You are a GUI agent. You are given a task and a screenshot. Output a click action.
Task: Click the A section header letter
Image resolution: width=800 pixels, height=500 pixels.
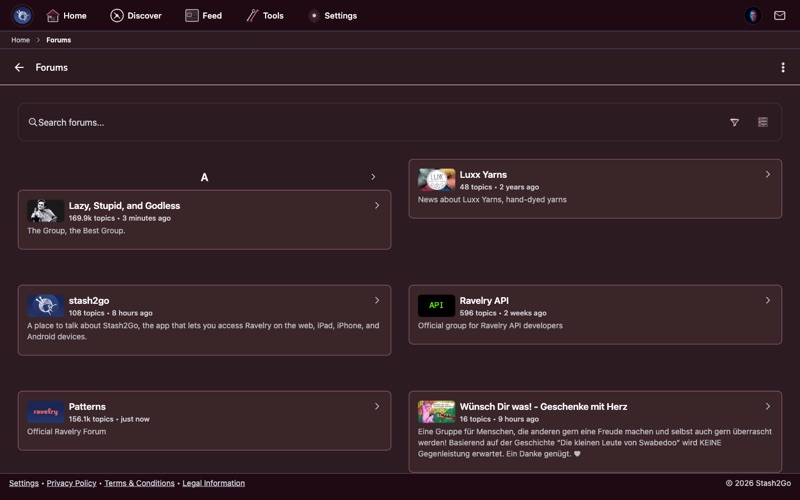(204, 178)
